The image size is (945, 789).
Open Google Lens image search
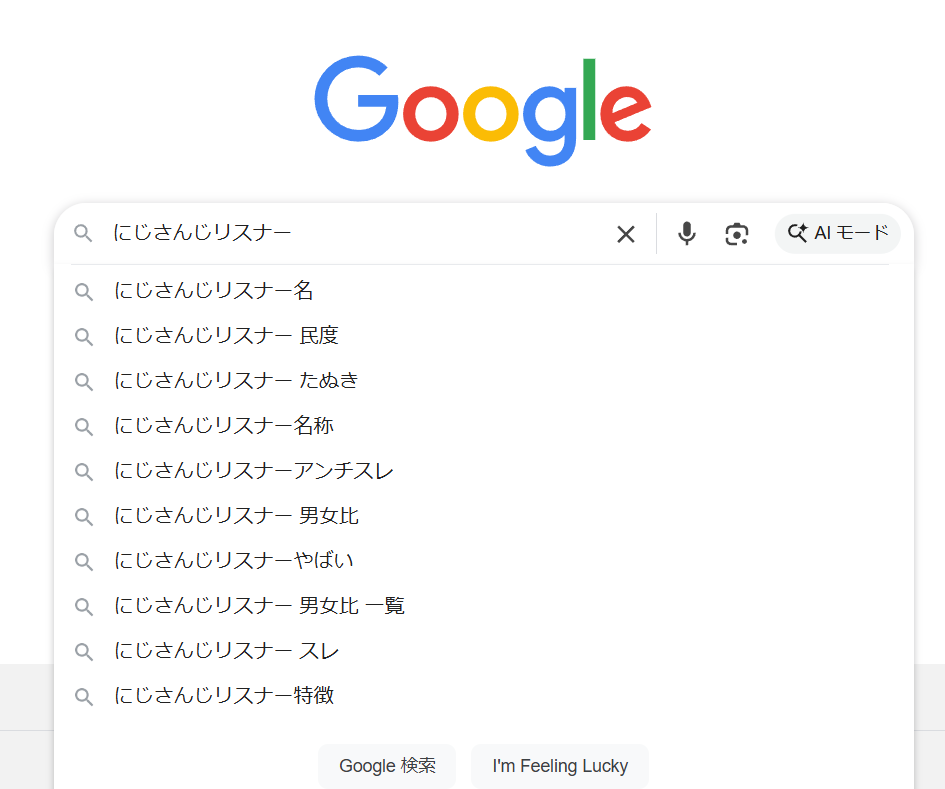click(x=737, y=234)
